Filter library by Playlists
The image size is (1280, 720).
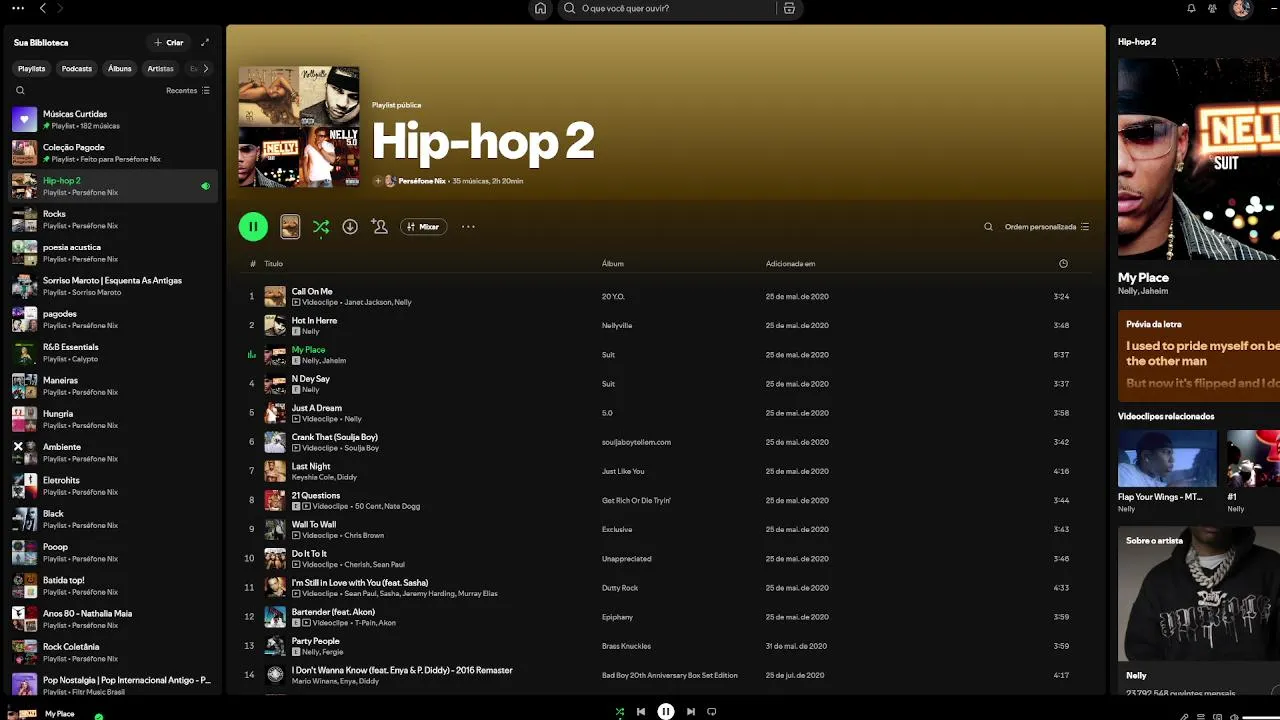tap(31, 69)
